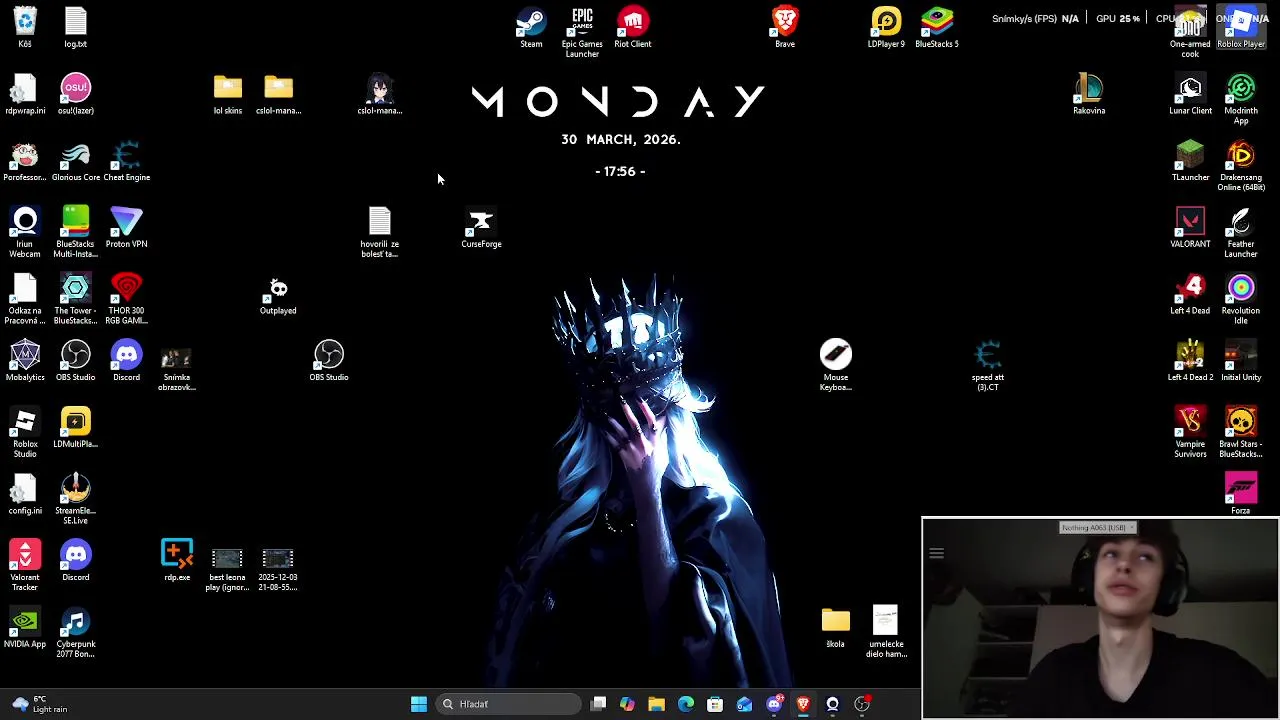Viewport: 1280px width, 720px height.
Task: Select the LDMultiPlayer desktop icon
Action: [76, 428]
